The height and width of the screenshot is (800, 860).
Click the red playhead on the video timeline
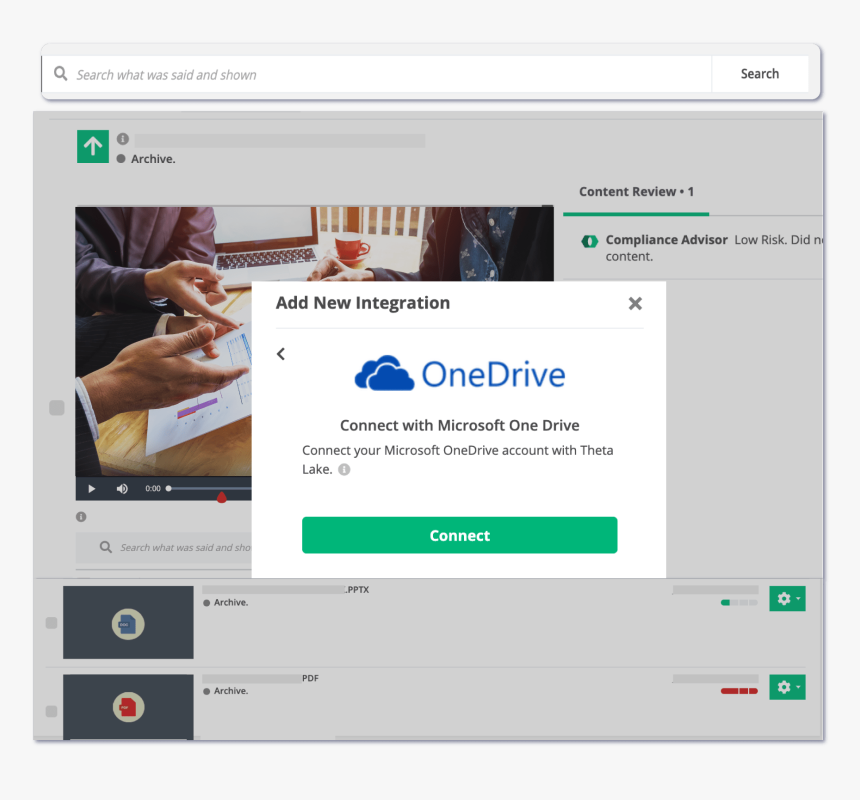pos(221,496)
